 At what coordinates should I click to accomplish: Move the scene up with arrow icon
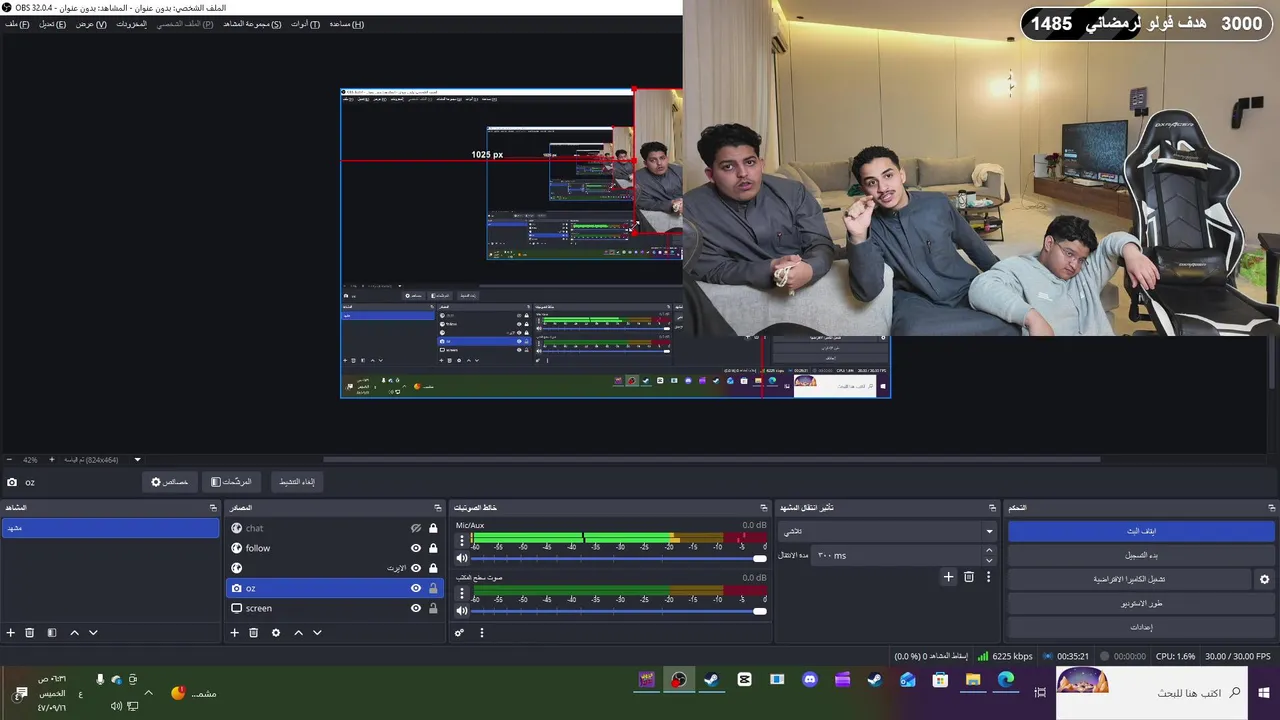point(74,633)
